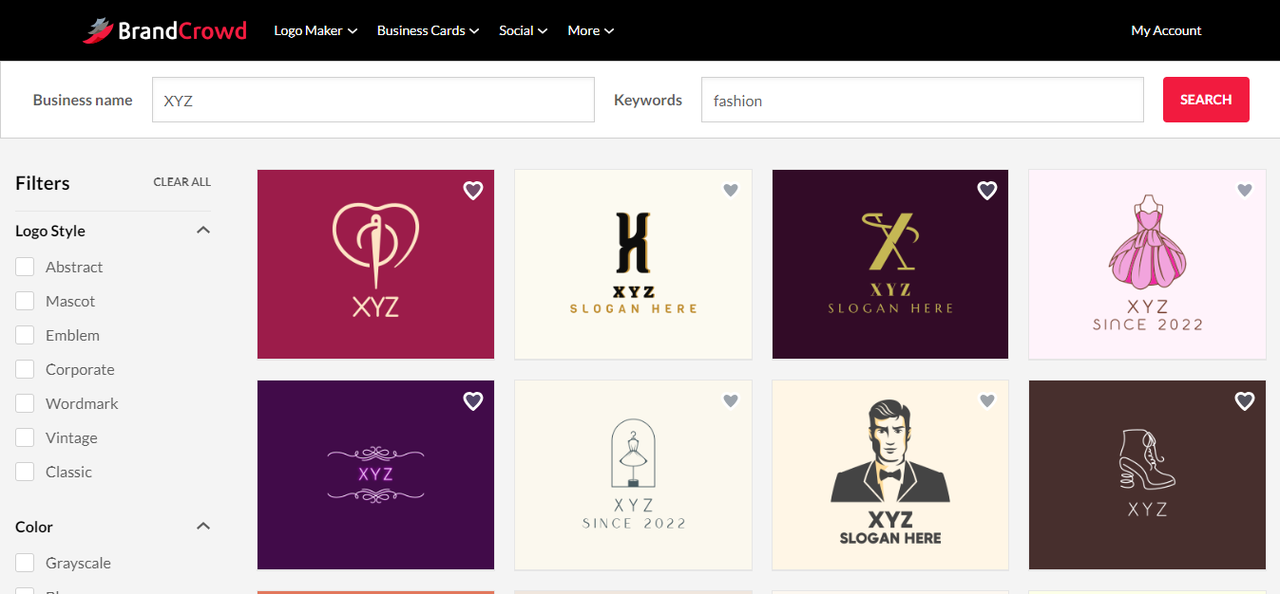The image size is (1280, 594).
Task: Open My Account
Action: [x=1166, y=31]
